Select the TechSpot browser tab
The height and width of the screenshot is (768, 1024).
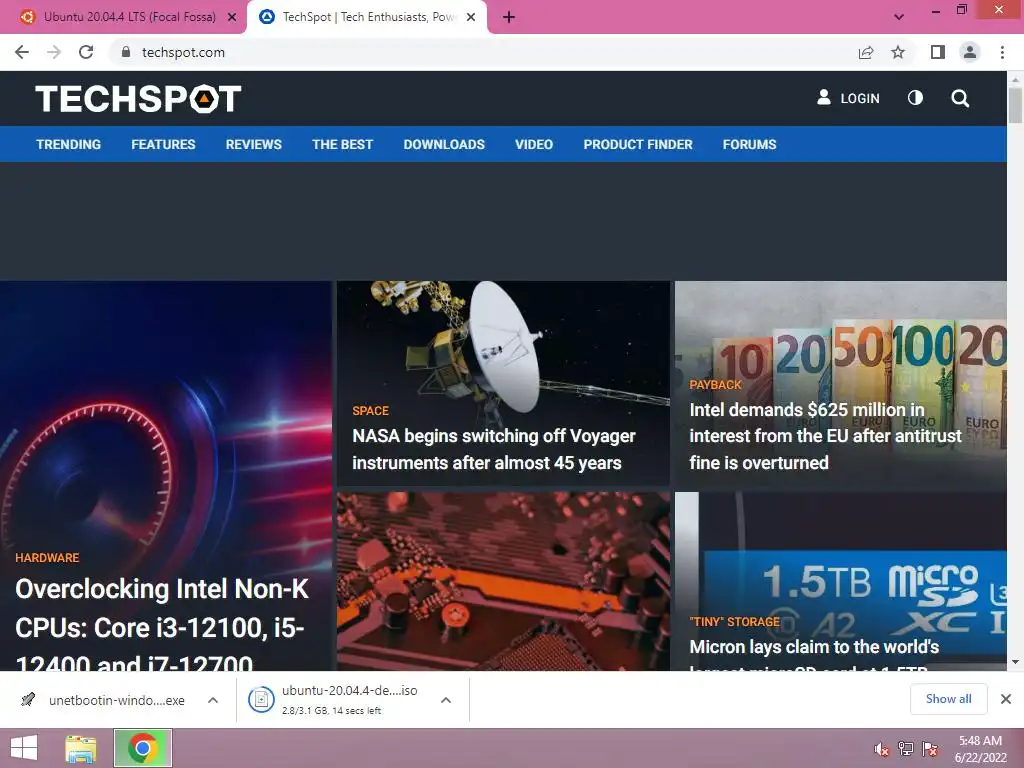coord(367,17)
